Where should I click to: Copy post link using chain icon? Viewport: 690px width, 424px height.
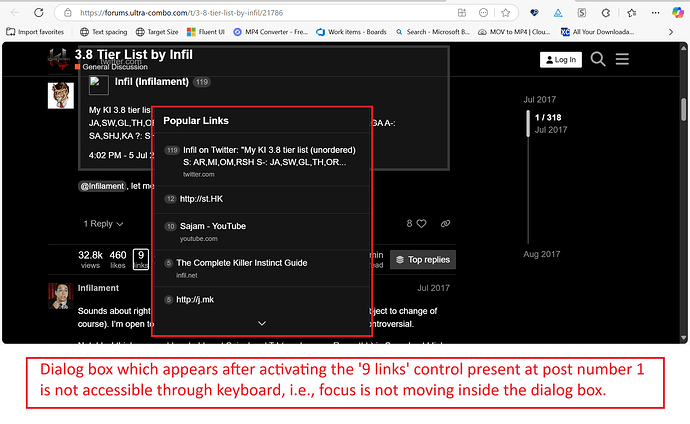[445, 223]
